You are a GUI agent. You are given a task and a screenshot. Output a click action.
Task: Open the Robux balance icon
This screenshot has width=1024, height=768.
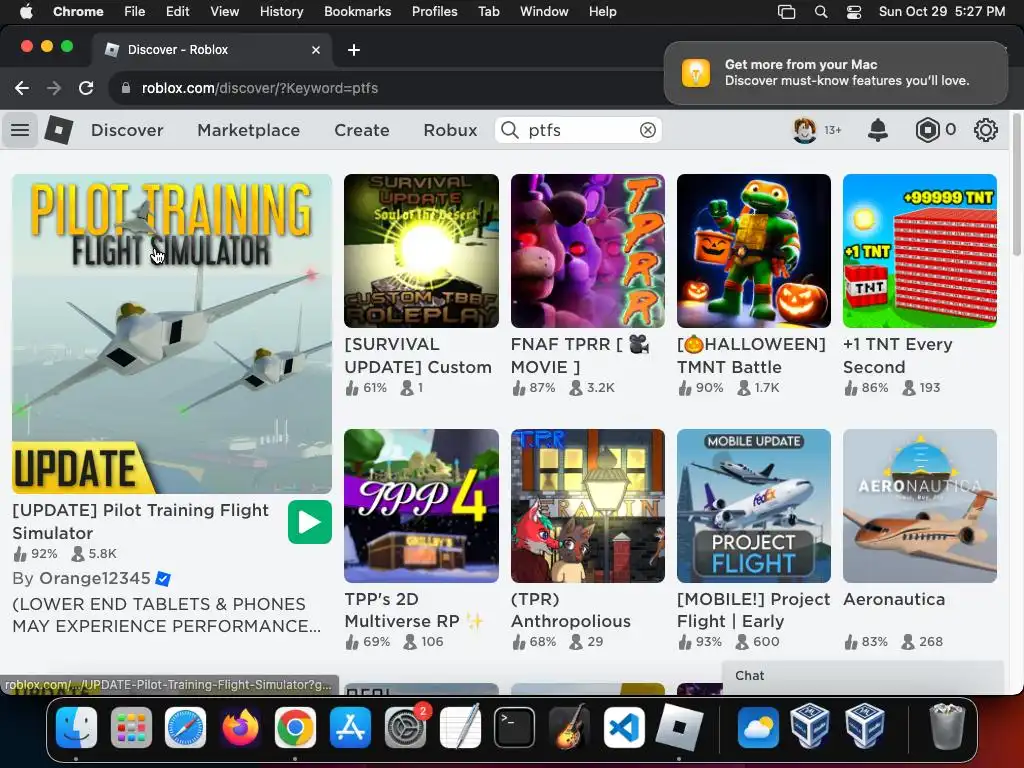tap(927, 130)
